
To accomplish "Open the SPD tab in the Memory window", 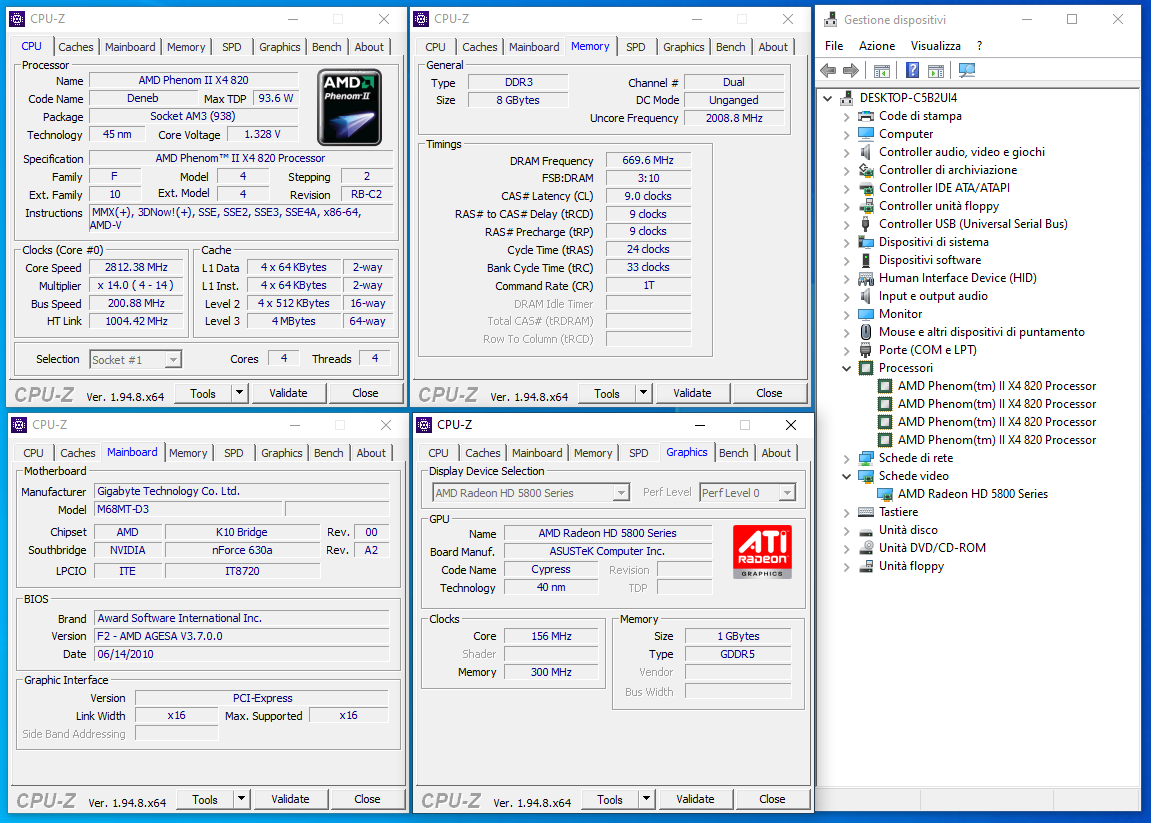I will tap(636, 47).
